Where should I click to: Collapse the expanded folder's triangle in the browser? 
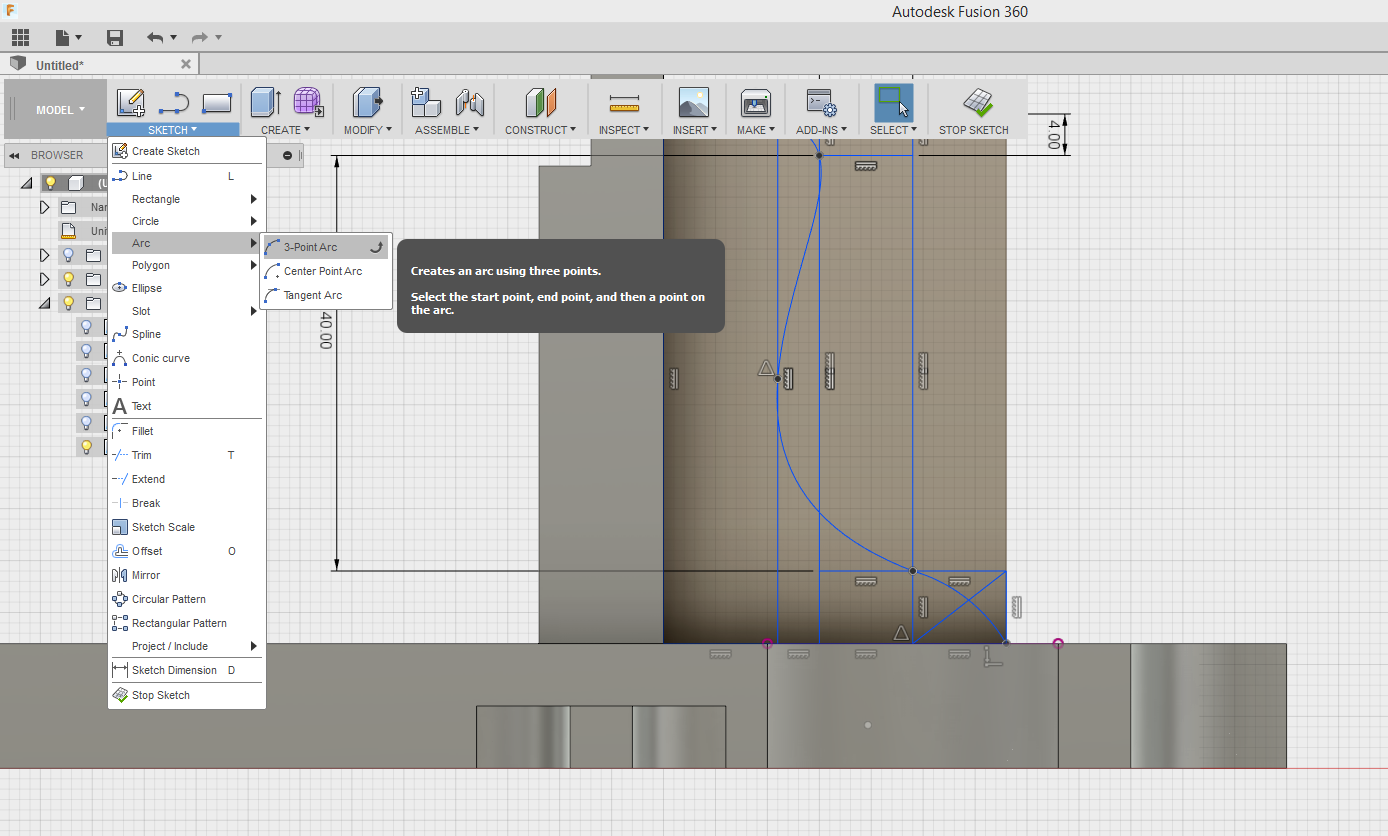point(44,303)
